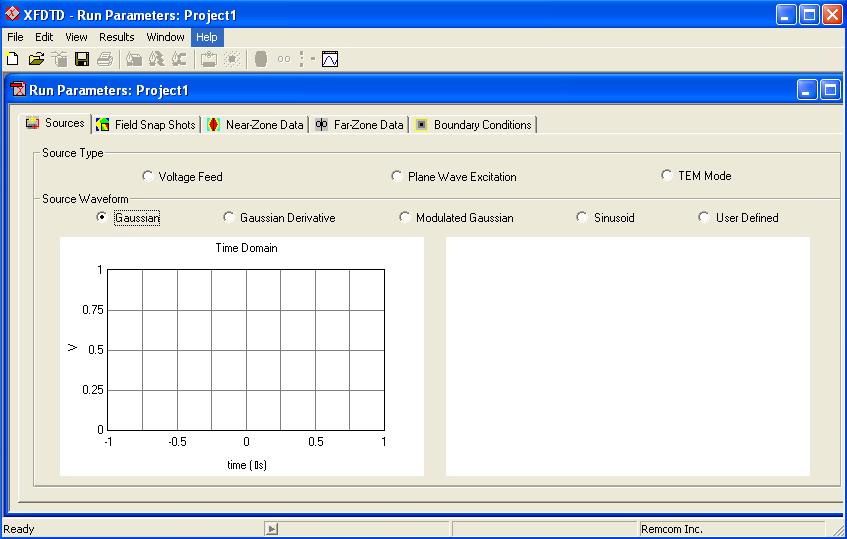847x539 pixels.
Task: Open the Help menu
Action: [x=207, y=37]
